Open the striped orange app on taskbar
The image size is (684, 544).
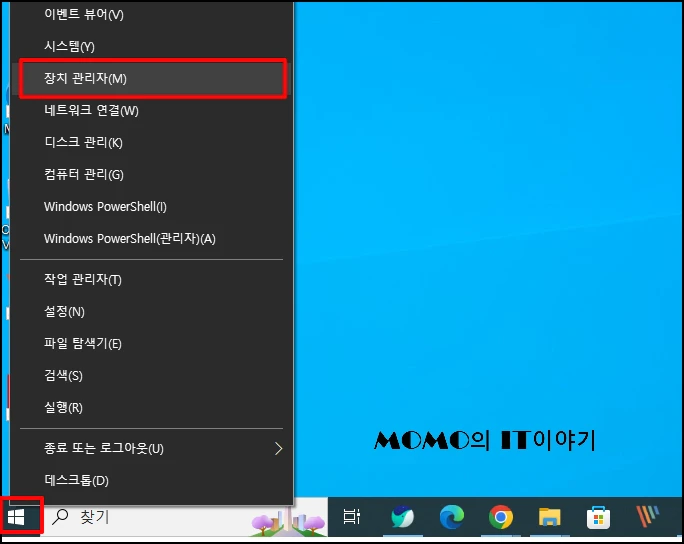point(647,517)
